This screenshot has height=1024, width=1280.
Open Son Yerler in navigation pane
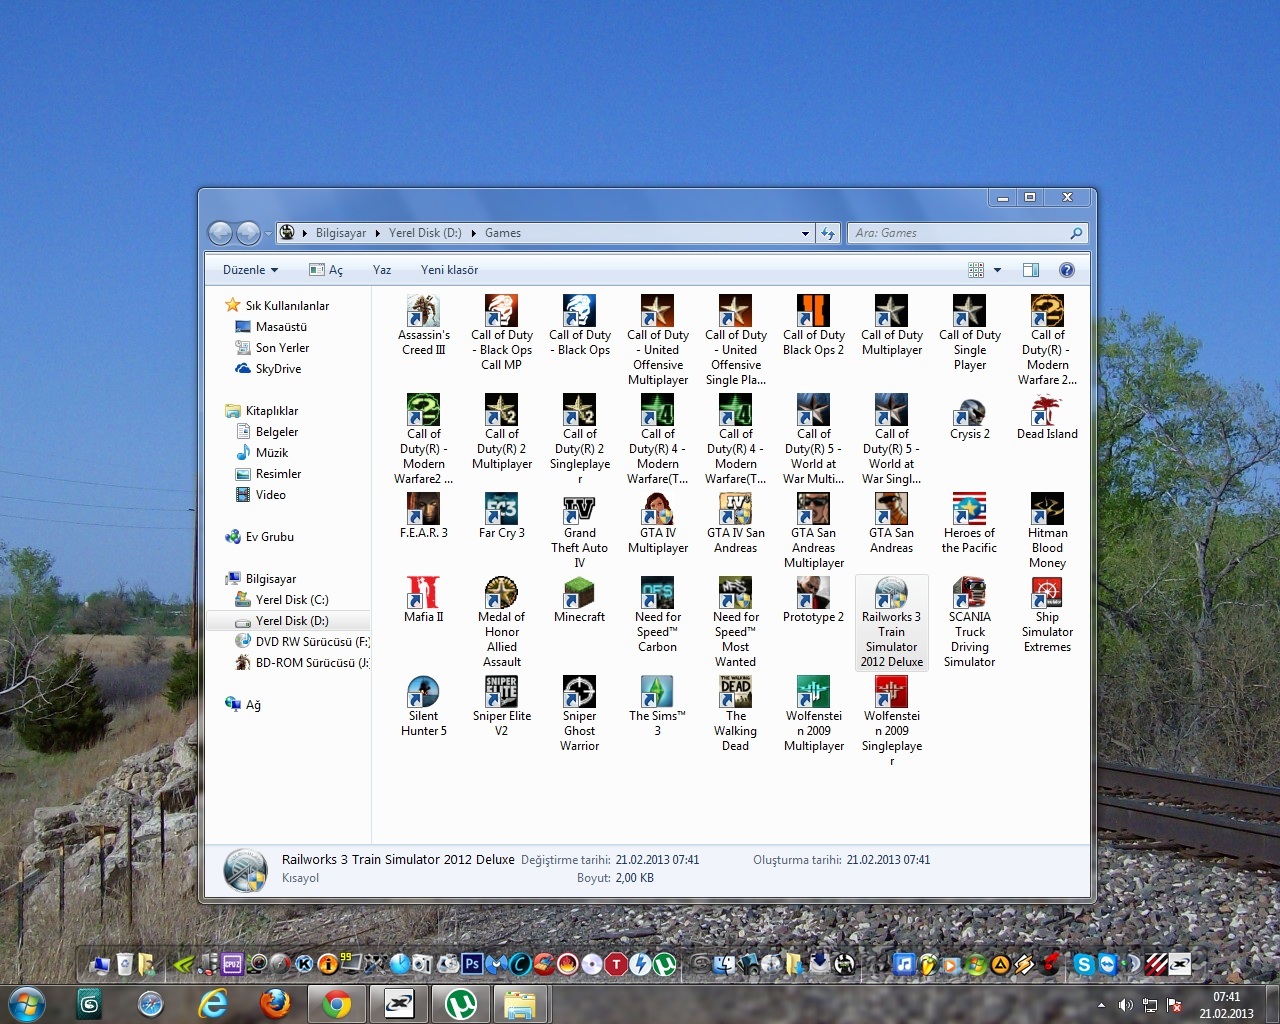(272, 348)
